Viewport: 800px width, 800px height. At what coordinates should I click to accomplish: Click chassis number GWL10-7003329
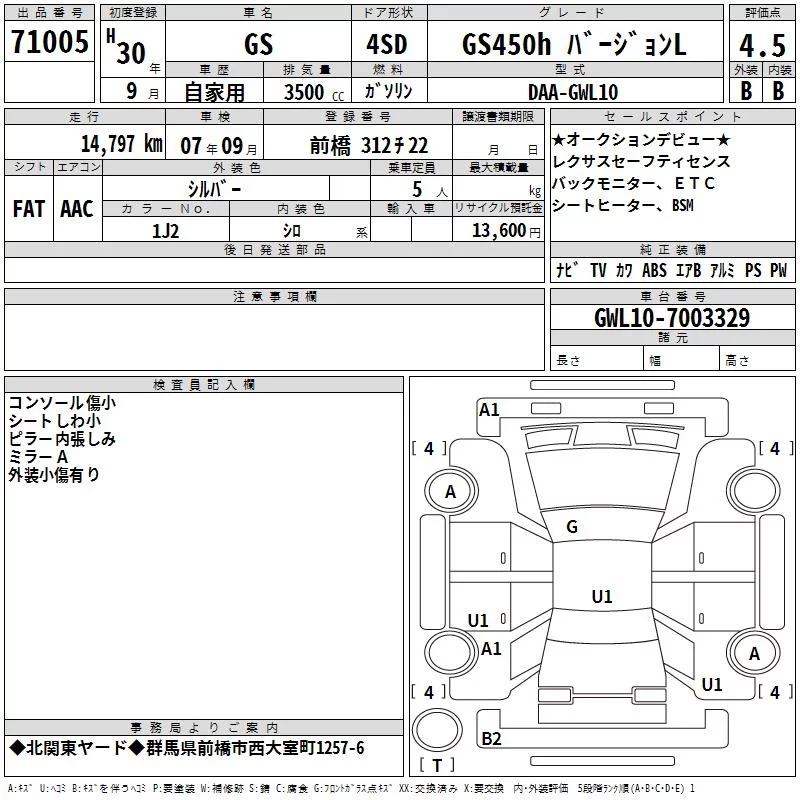pyautogui.click(x=672, y=317)
